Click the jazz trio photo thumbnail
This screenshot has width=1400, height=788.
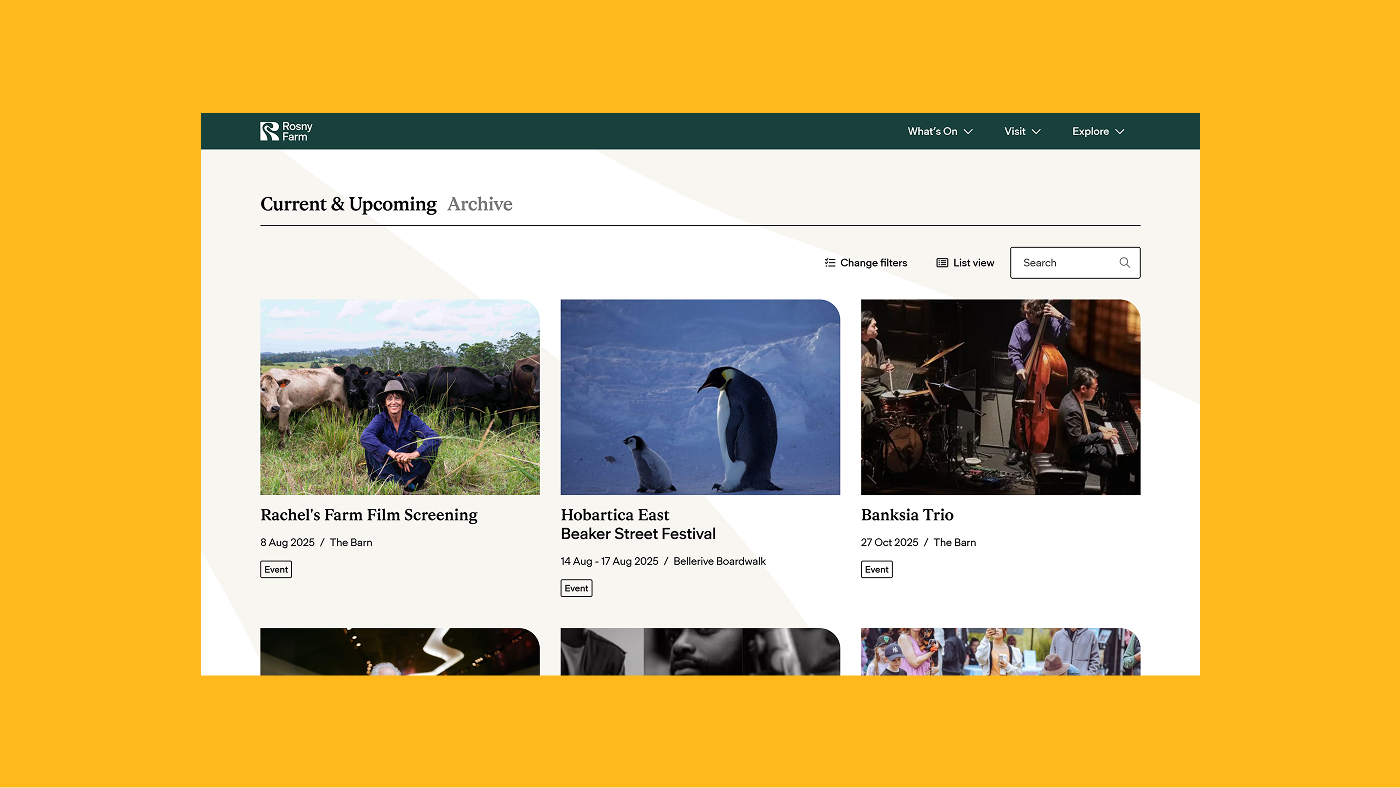coord(1000,397)
